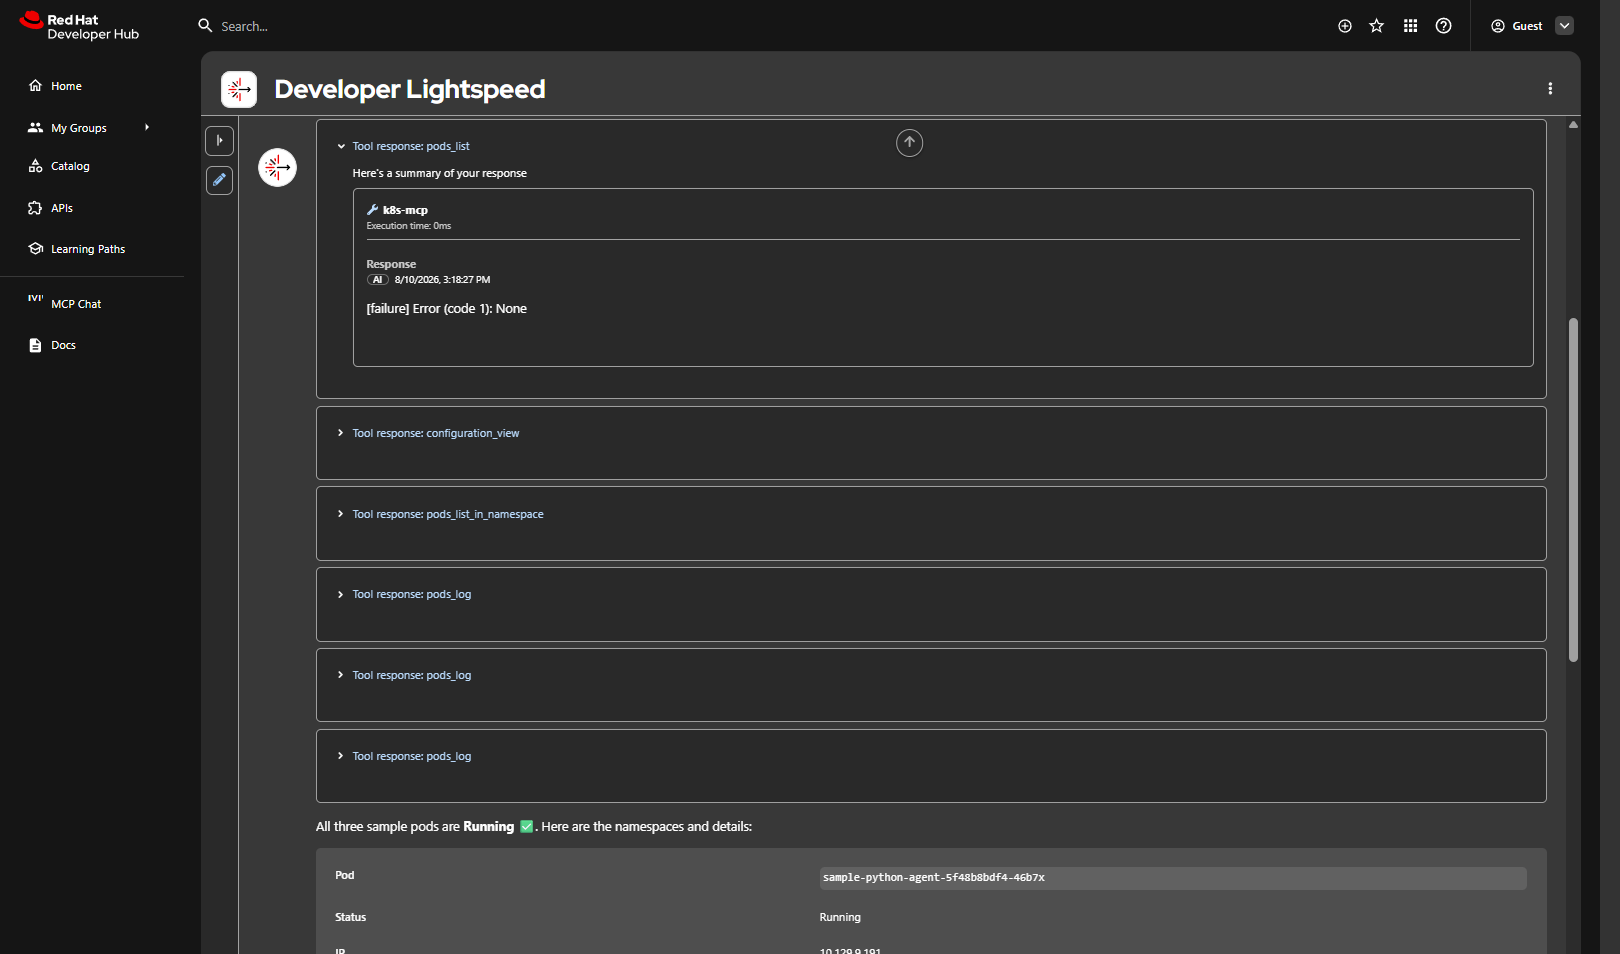Screen dimensions: 1620x954
Task: Click the Catalog icon in sidebar
Action: point(35,166)
